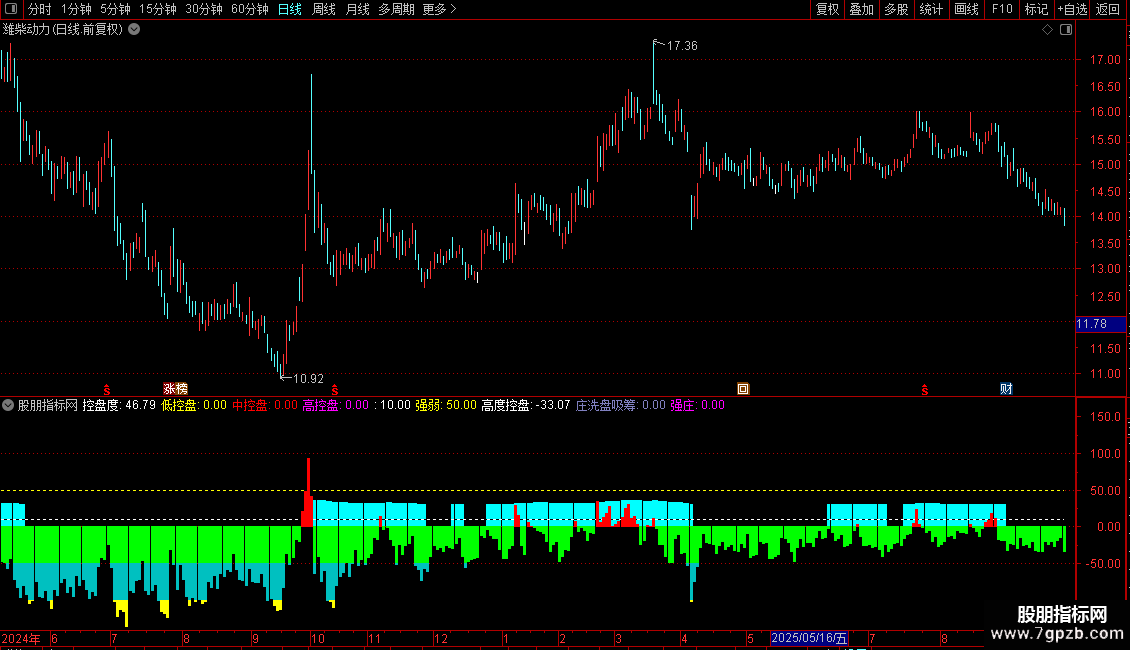Open the 股朋指标网 indicator dropdown circle
The height and width of the screenshot is (650, 1130).
coord(8,405)
